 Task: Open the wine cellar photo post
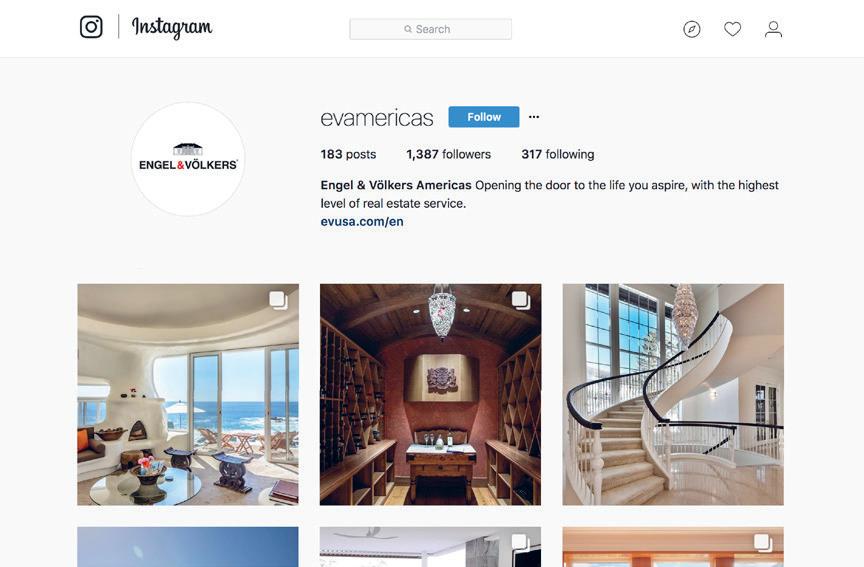(430, 395)
